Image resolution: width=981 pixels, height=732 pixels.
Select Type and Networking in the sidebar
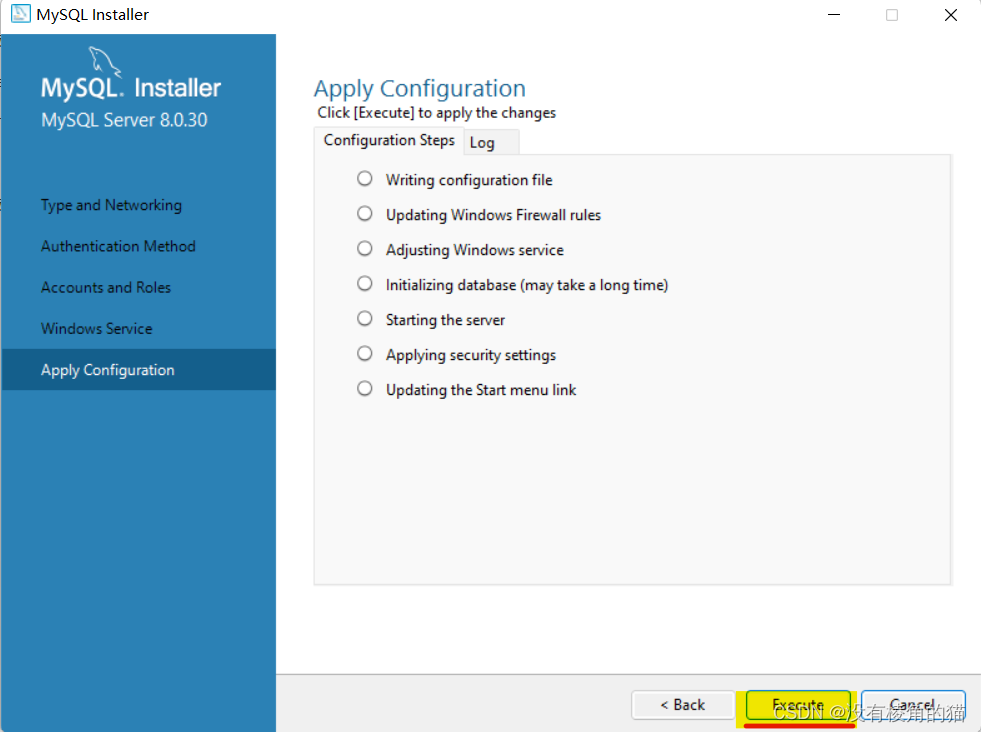point(111,205)
